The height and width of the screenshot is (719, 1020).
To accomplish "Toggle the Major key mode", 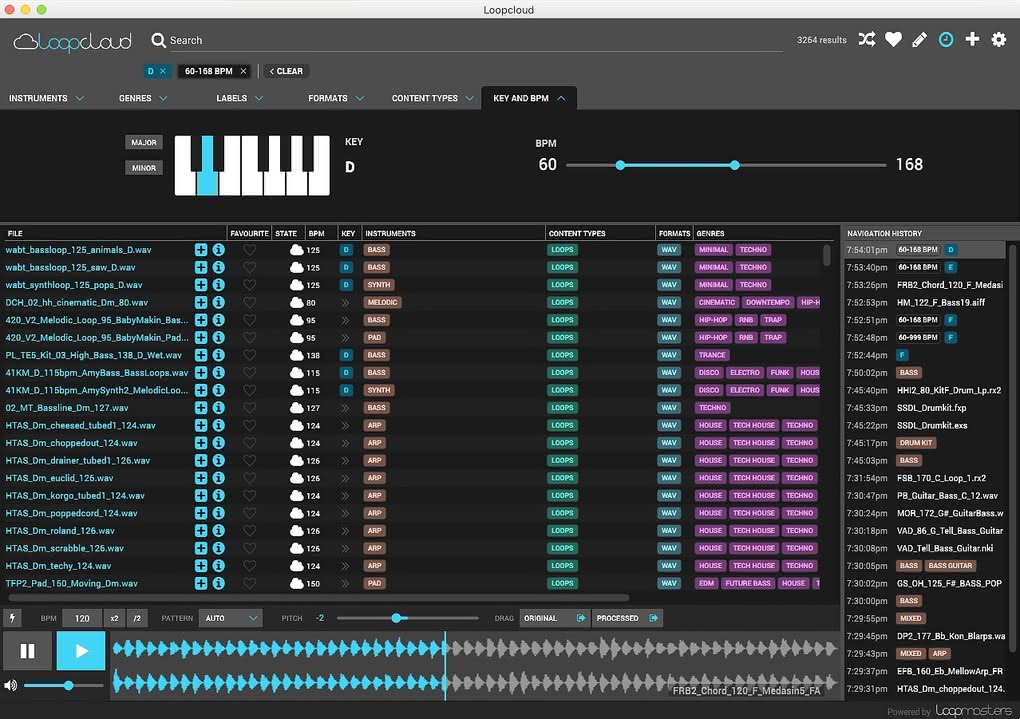I will (x=144, y=142).
